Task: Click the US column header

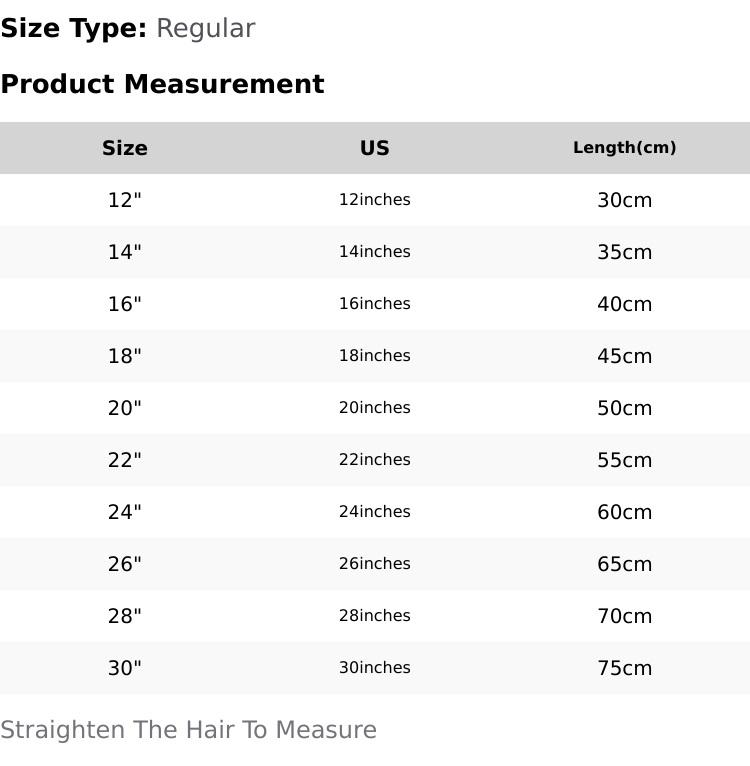Action: pyautogui.click(x=375, y=148)
